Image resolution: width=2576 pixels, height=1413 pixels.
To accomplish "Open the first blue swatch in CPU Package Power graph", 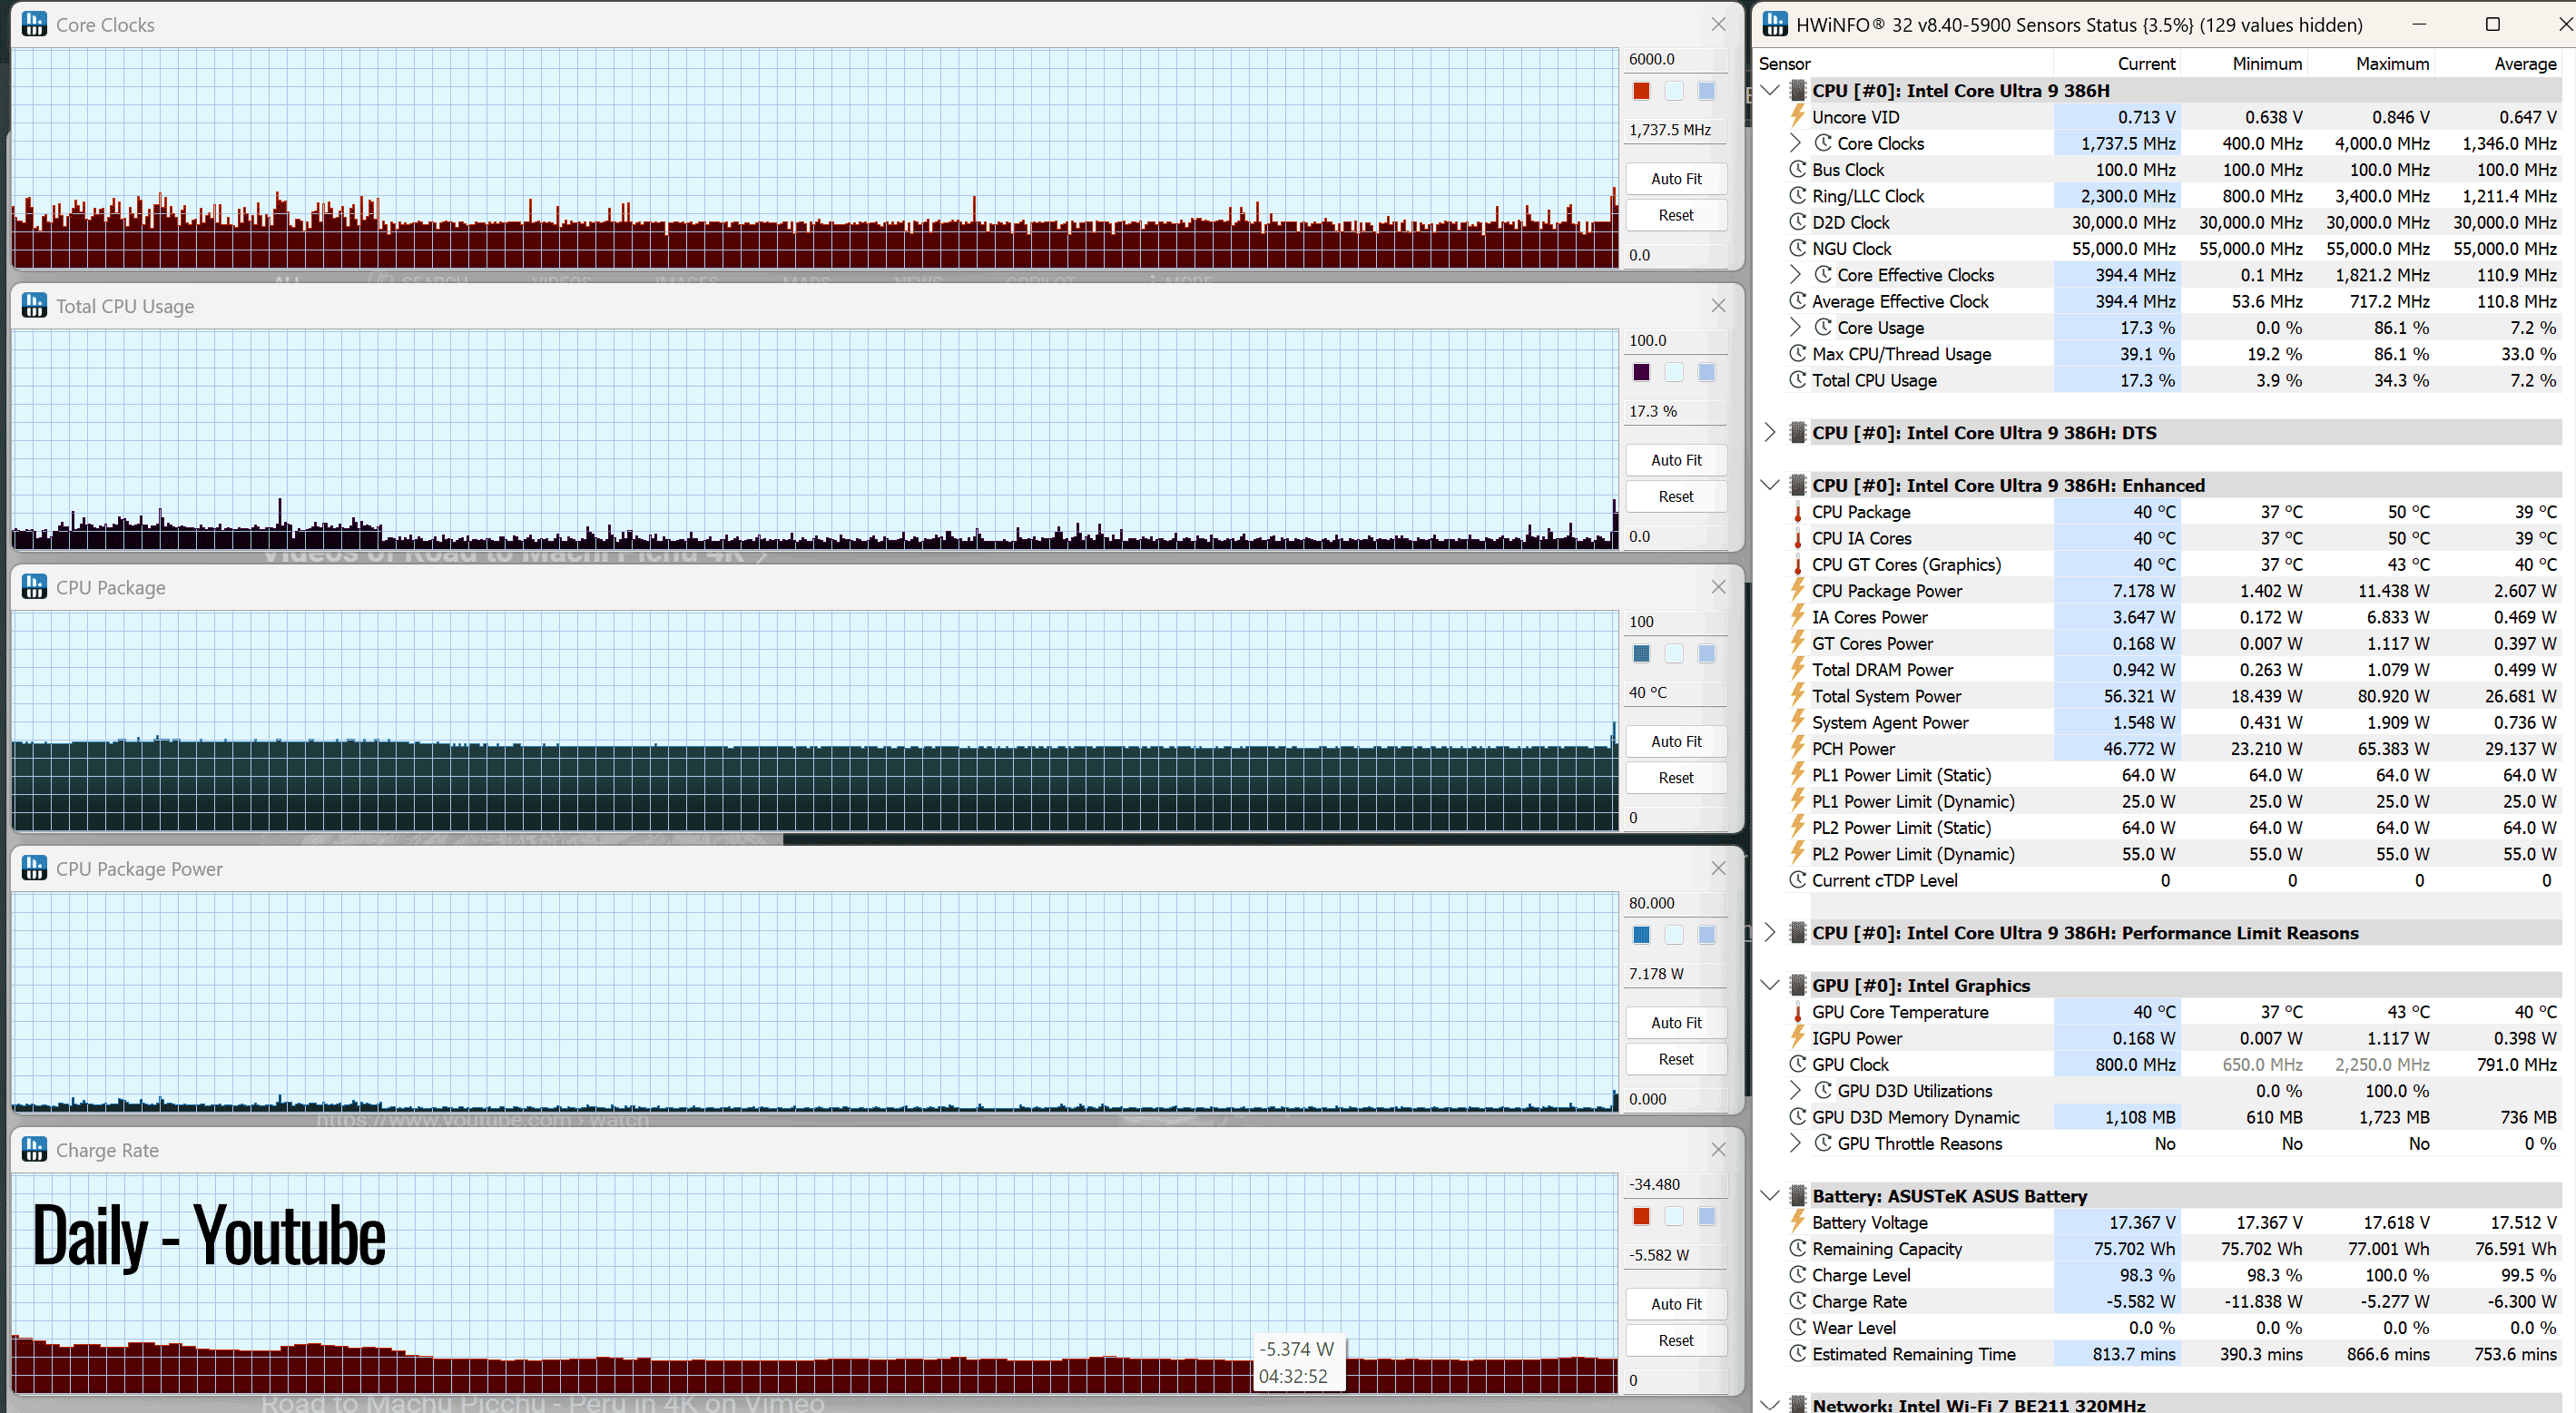I will pyautogui.click(x=1641, y=935).
